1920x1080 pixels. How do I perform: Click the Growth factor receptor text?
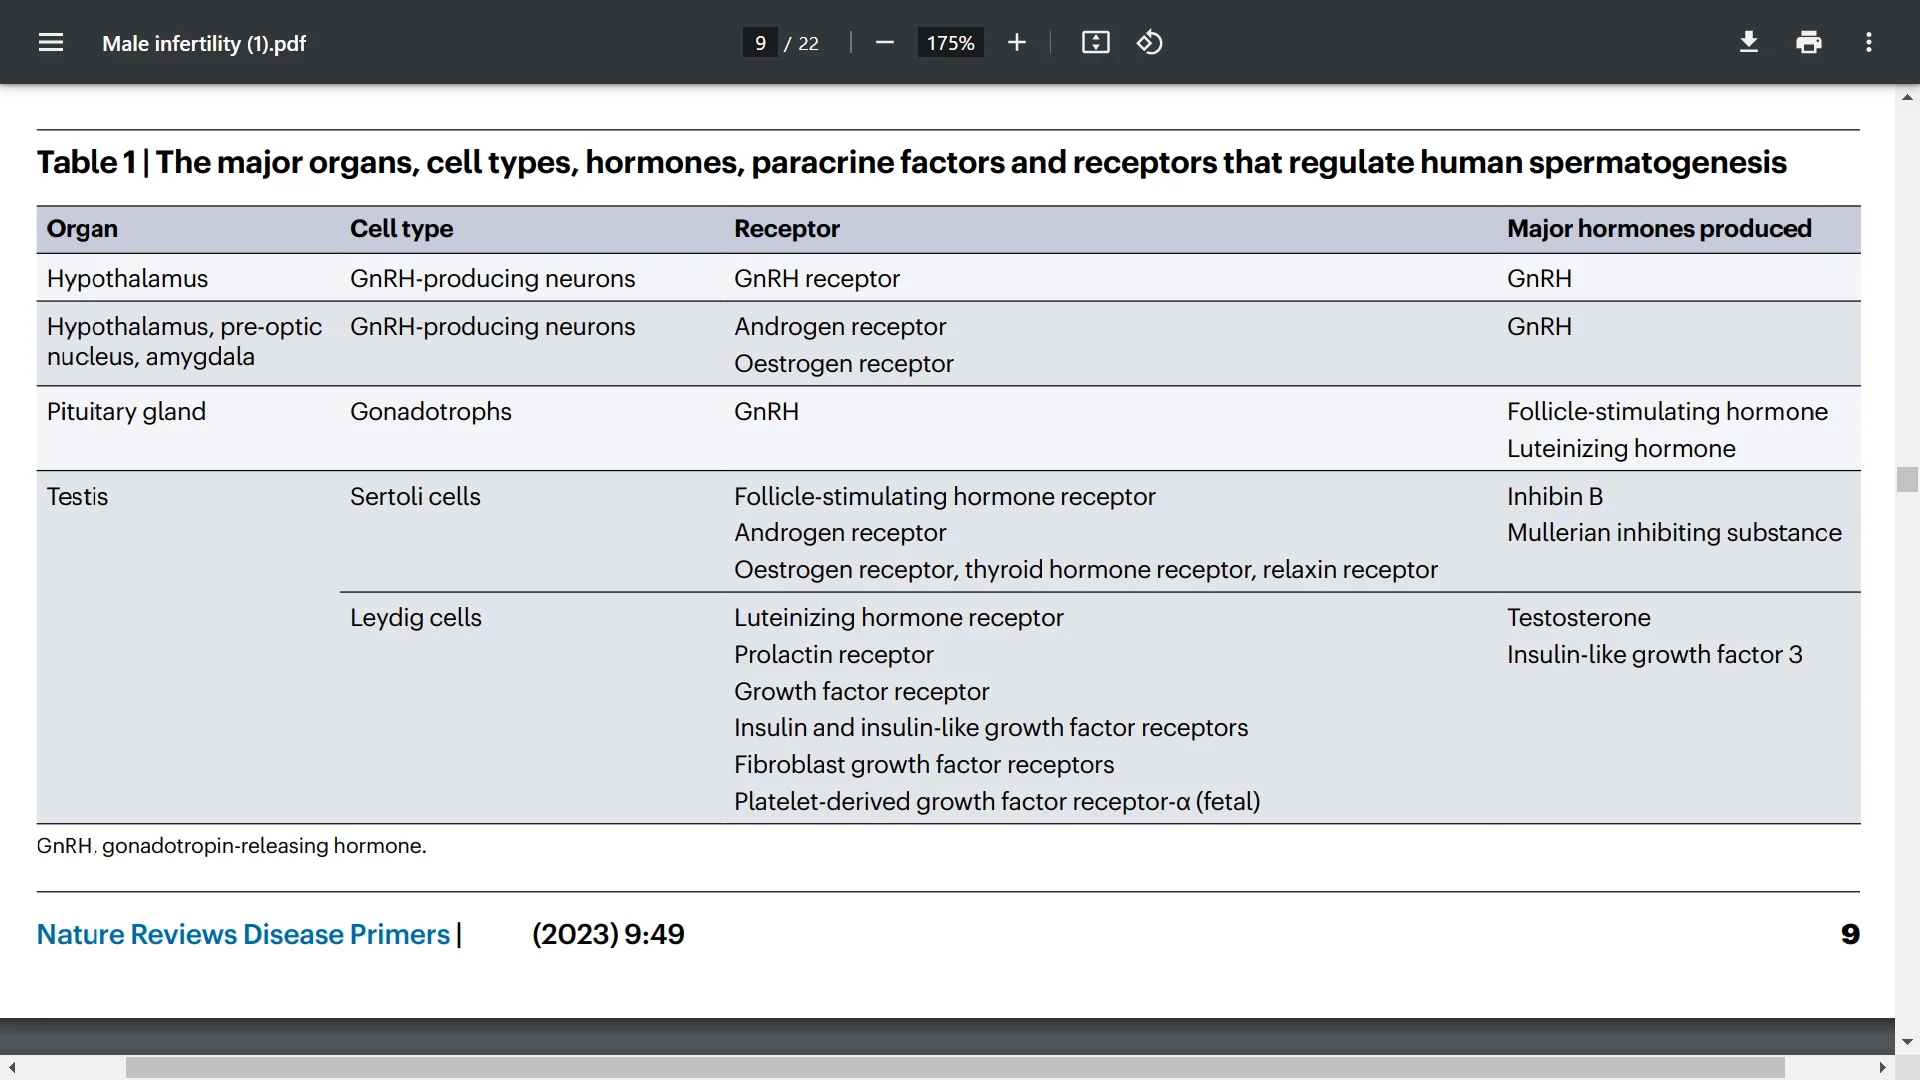click(x=861, y=692)
